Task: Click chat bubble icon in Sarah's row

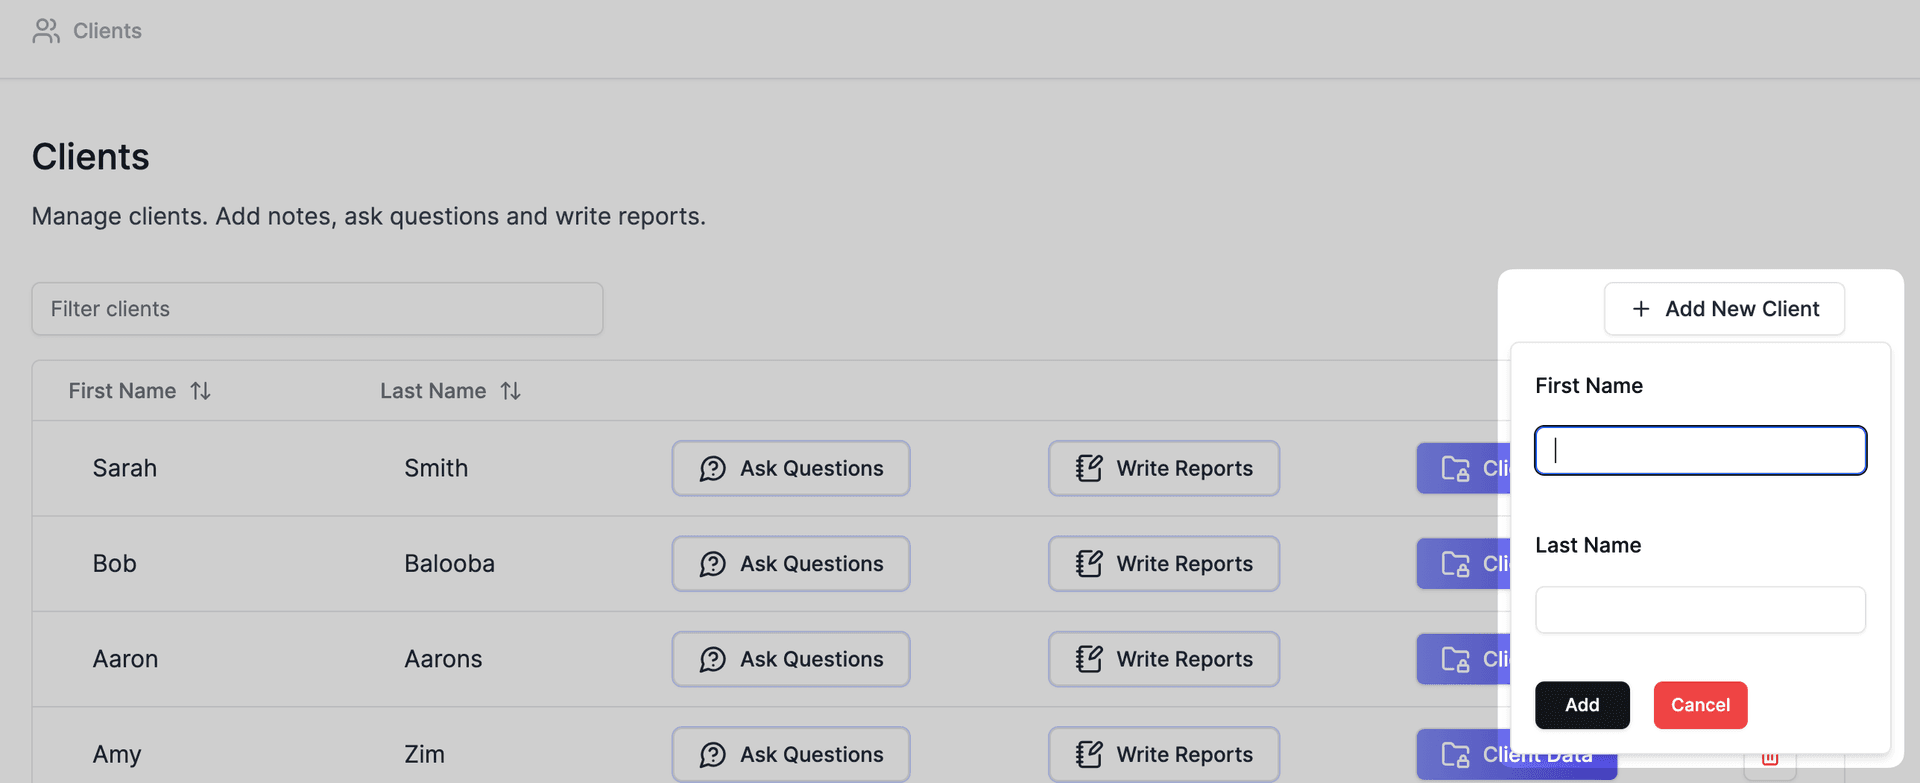Action: coord(713,469)
